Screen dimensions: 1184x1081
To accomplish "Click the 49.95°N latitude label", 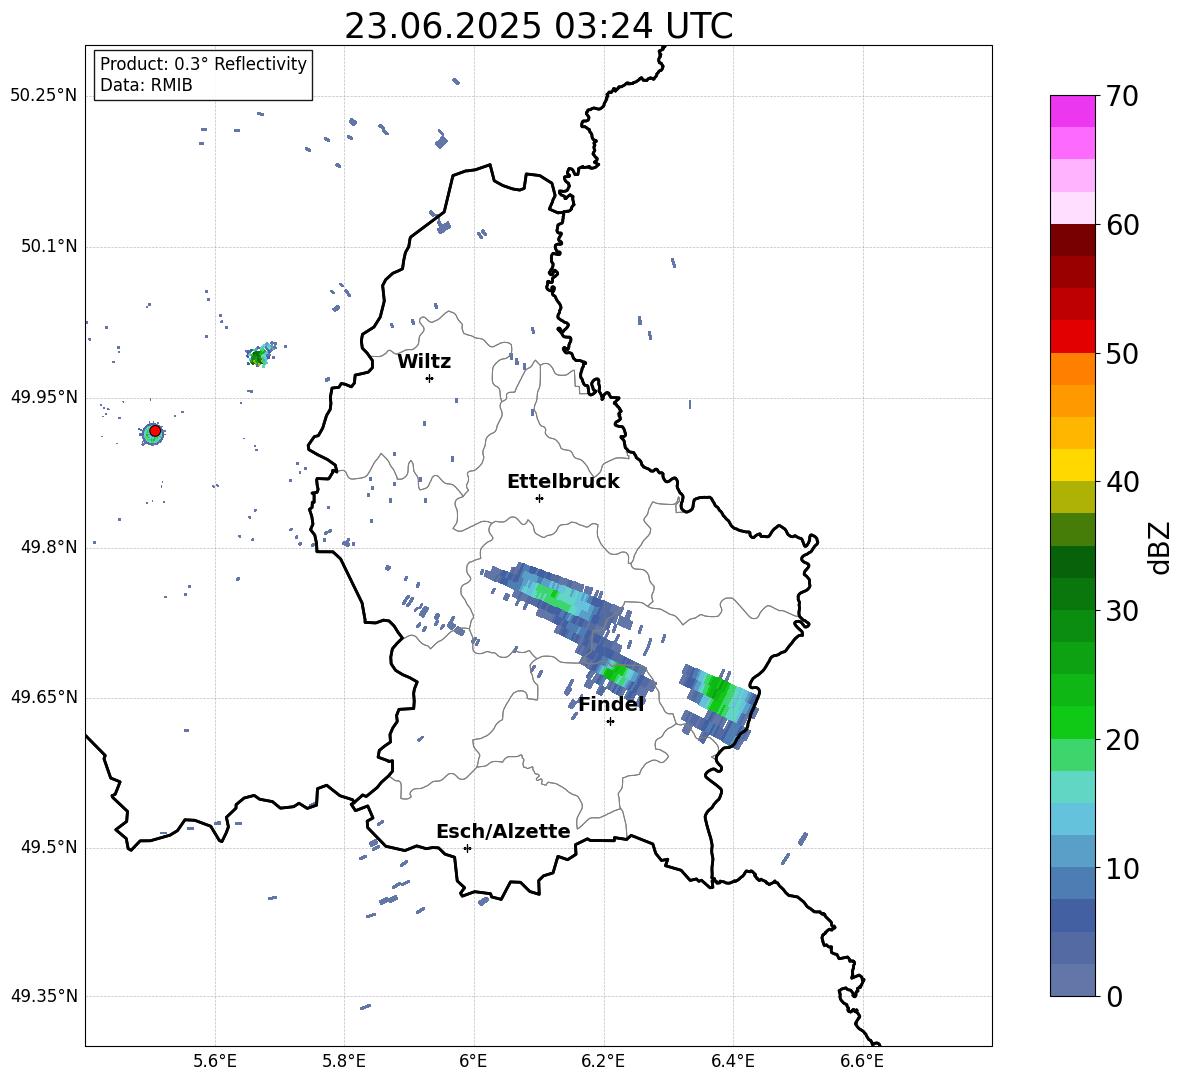I will pyautogui.click(x=44, y=397).
